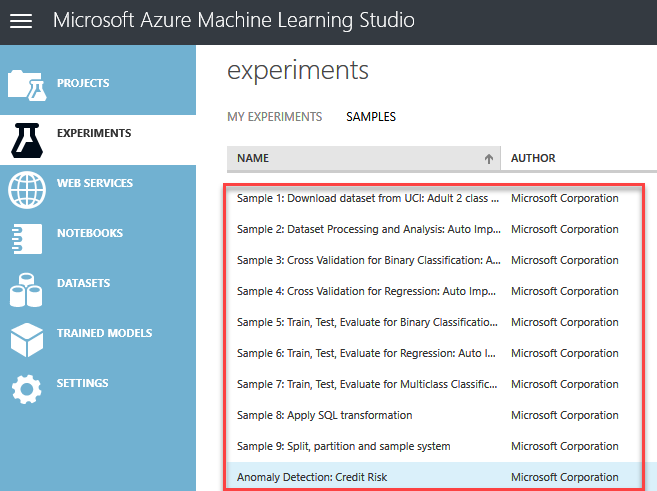Open TRAINED MODELS section
The image size is (657, 491).
coord(104,333)
